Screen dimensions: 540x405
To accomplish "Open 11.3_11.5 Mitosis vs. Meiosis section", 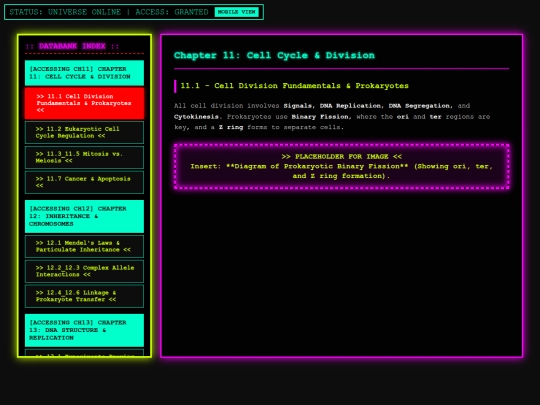I will 84,157.
